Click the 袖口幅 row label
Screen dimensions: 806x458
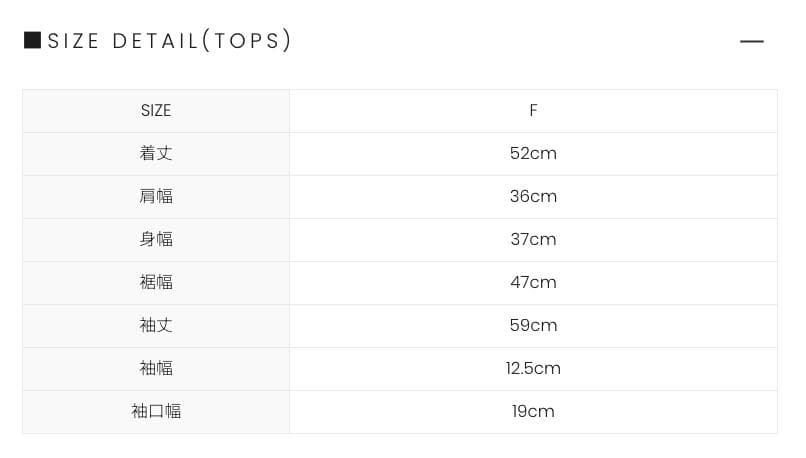coord(156,412)
